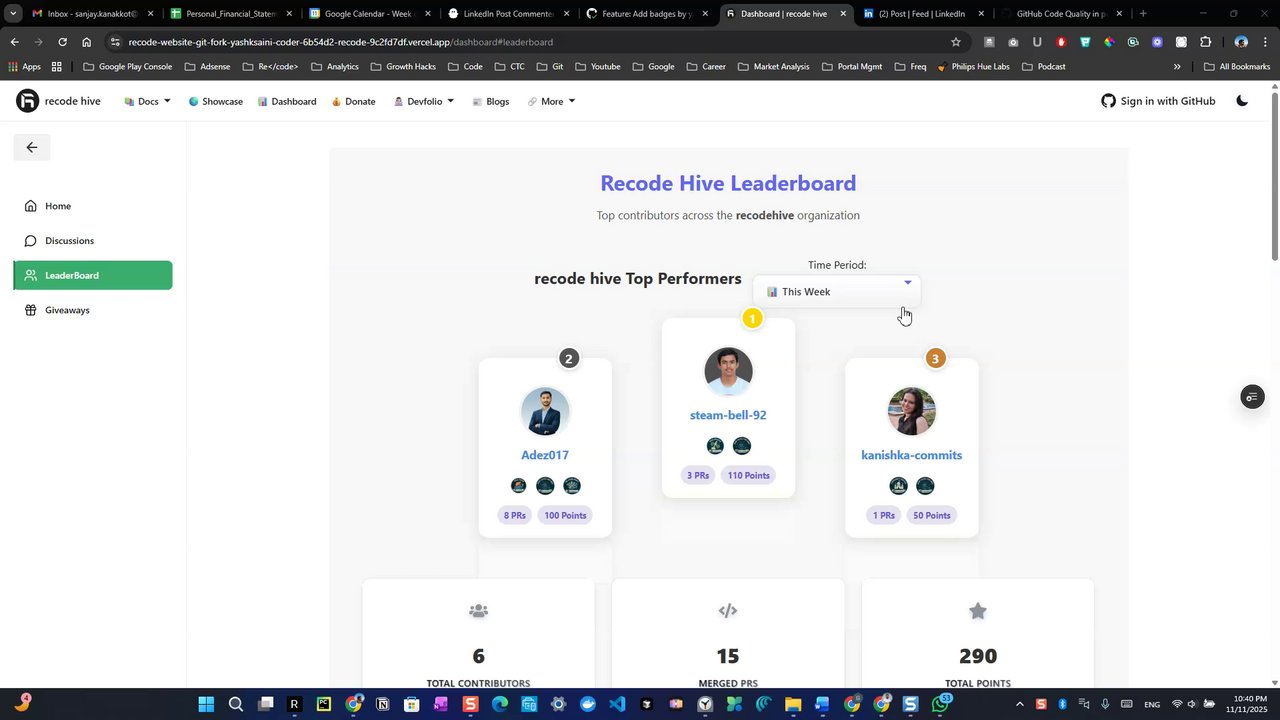
Task: Click the camera screenshot extension icon
Action: (x=1013, y=42)
